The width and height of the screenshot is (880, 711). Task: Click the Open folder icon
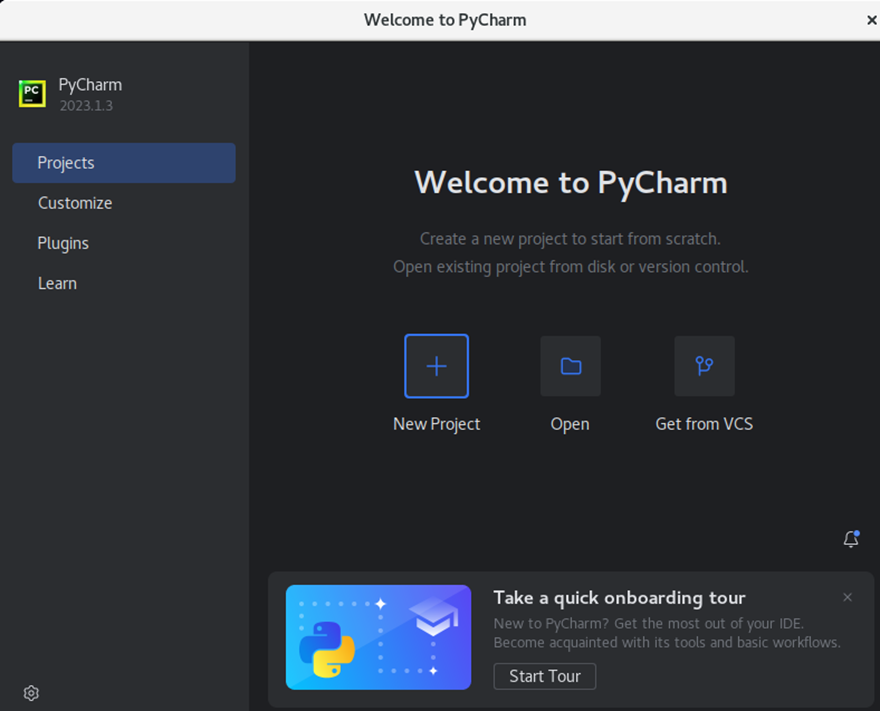pos(571,366)
